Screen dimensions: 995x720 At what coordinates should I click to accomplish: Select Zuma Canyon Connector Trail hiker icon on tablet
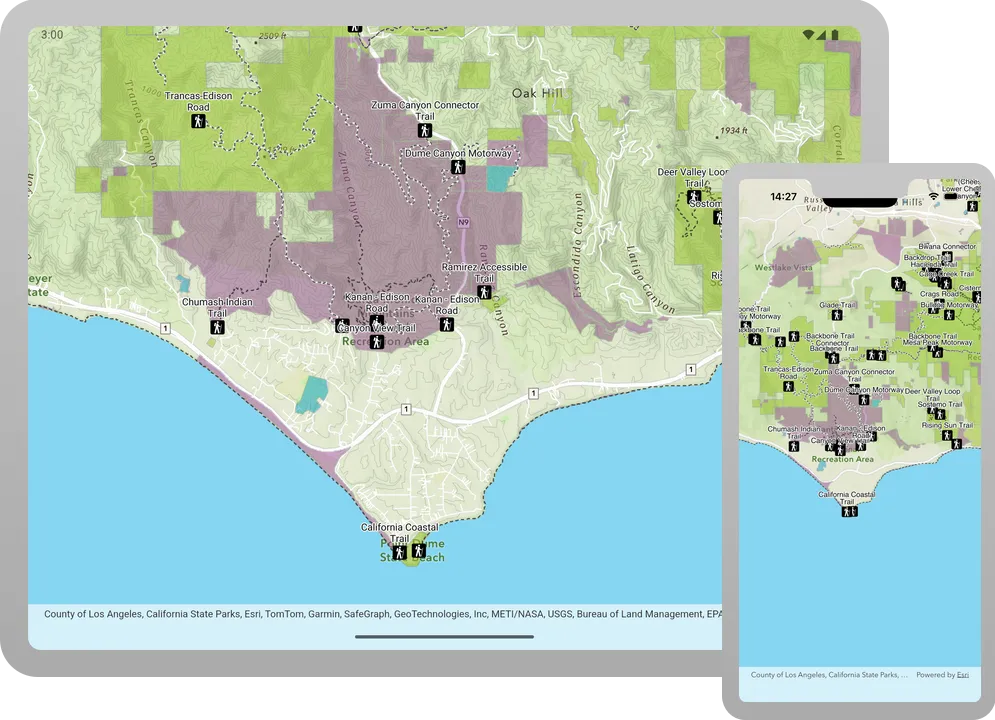425,130
